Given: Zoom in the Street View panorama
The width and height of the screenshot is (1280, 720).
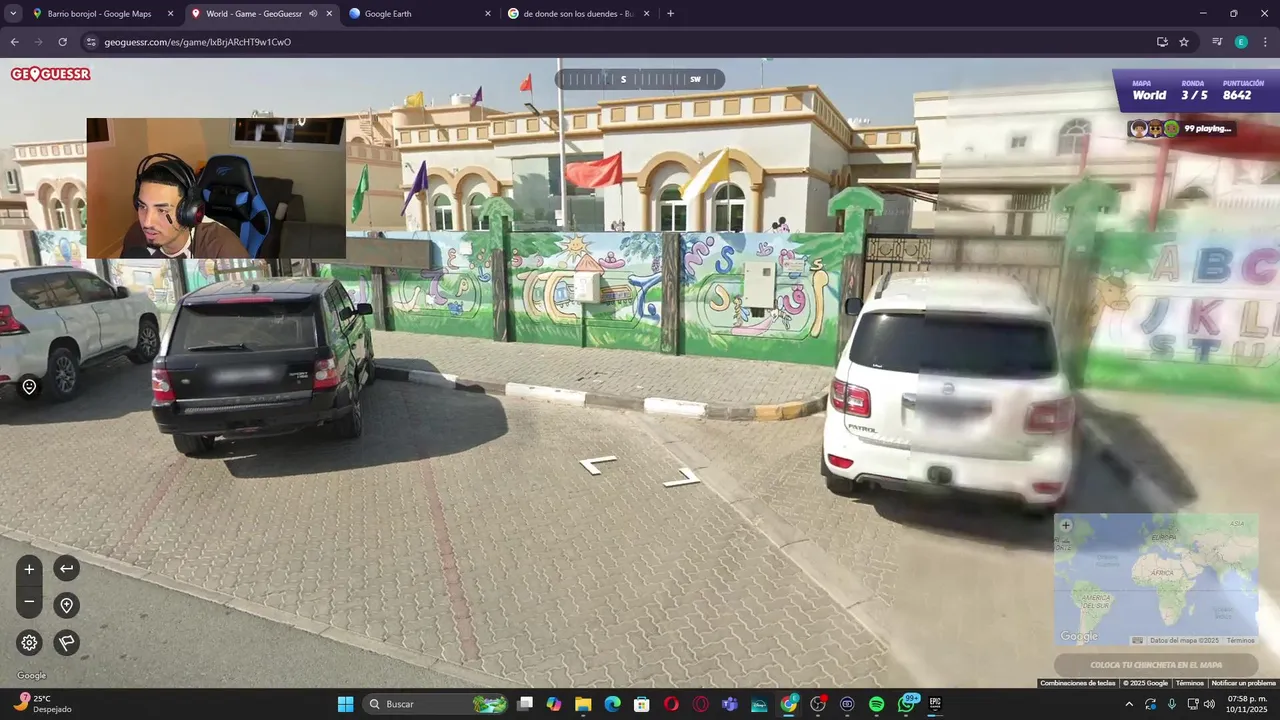Looking at the screenshot, I should pyautogui.click(x=29, y=569).
